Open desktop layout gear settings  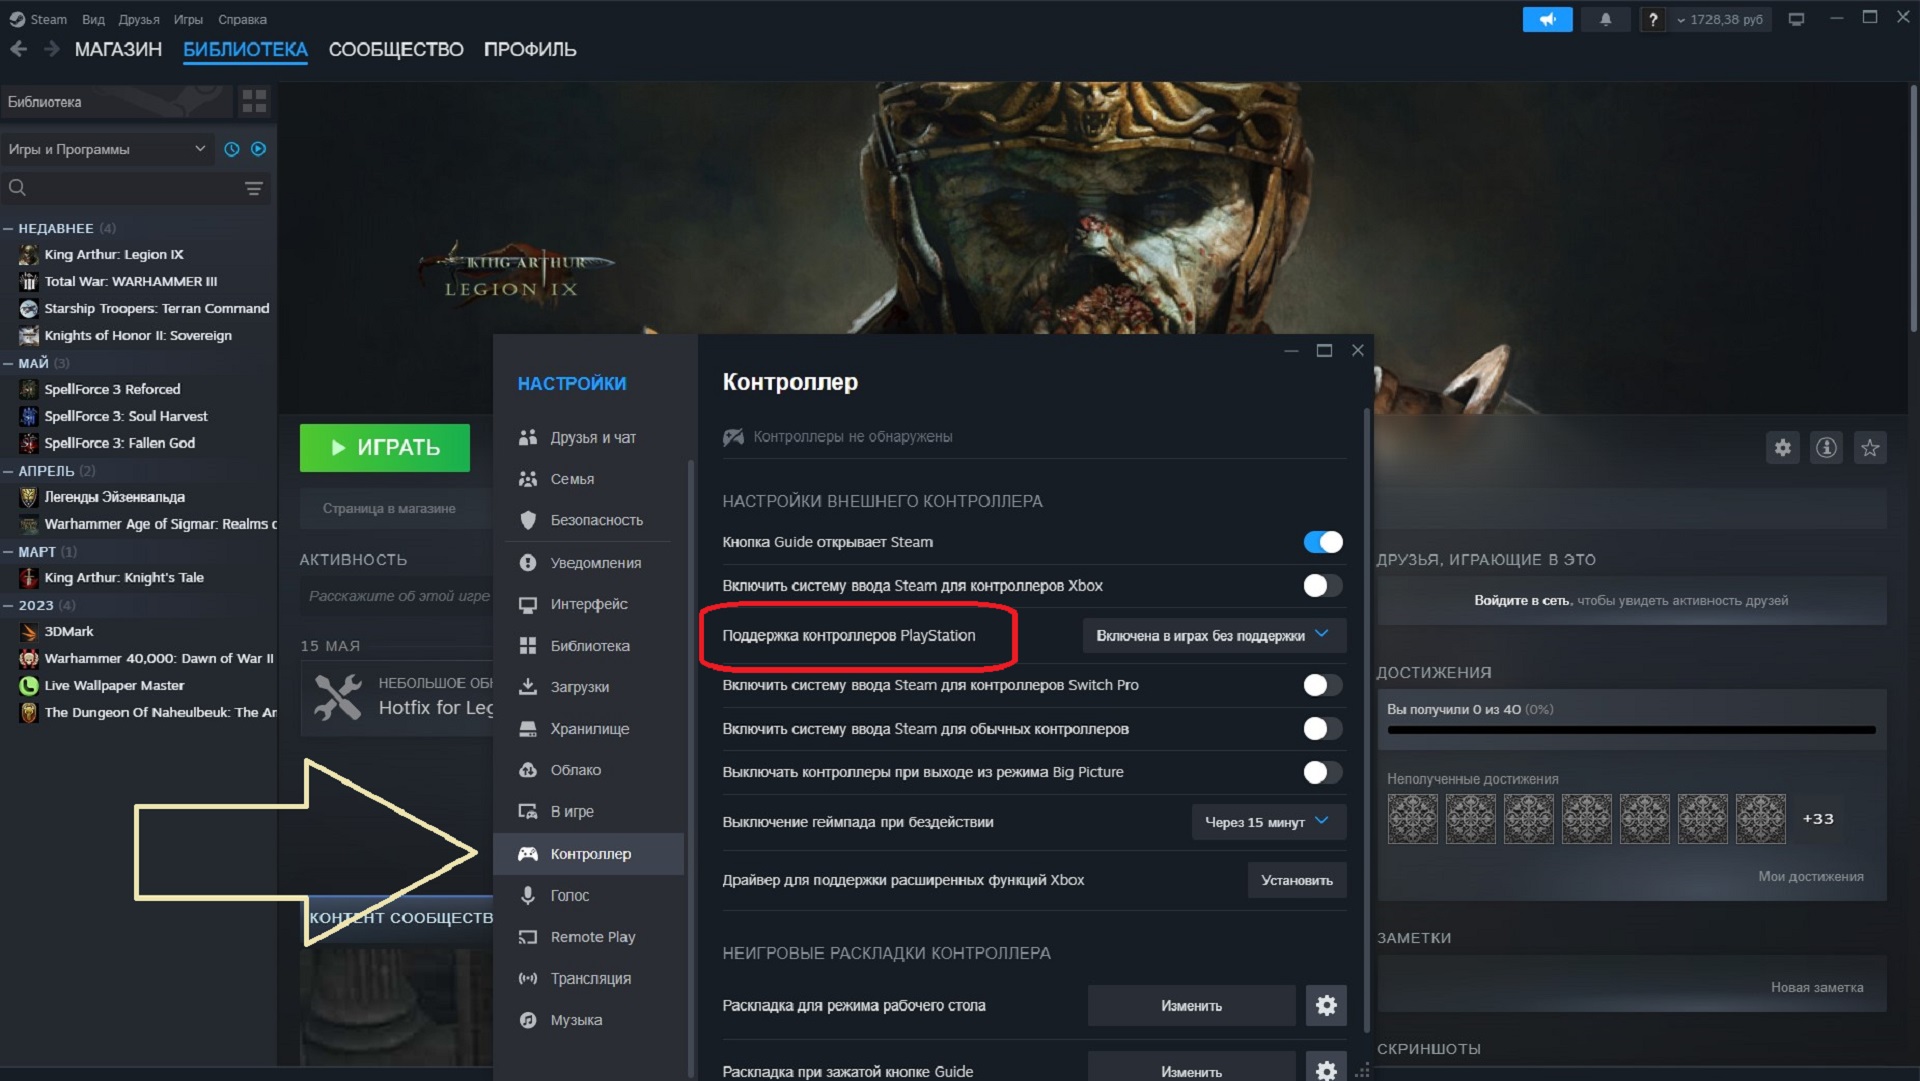[1326, 1005]
